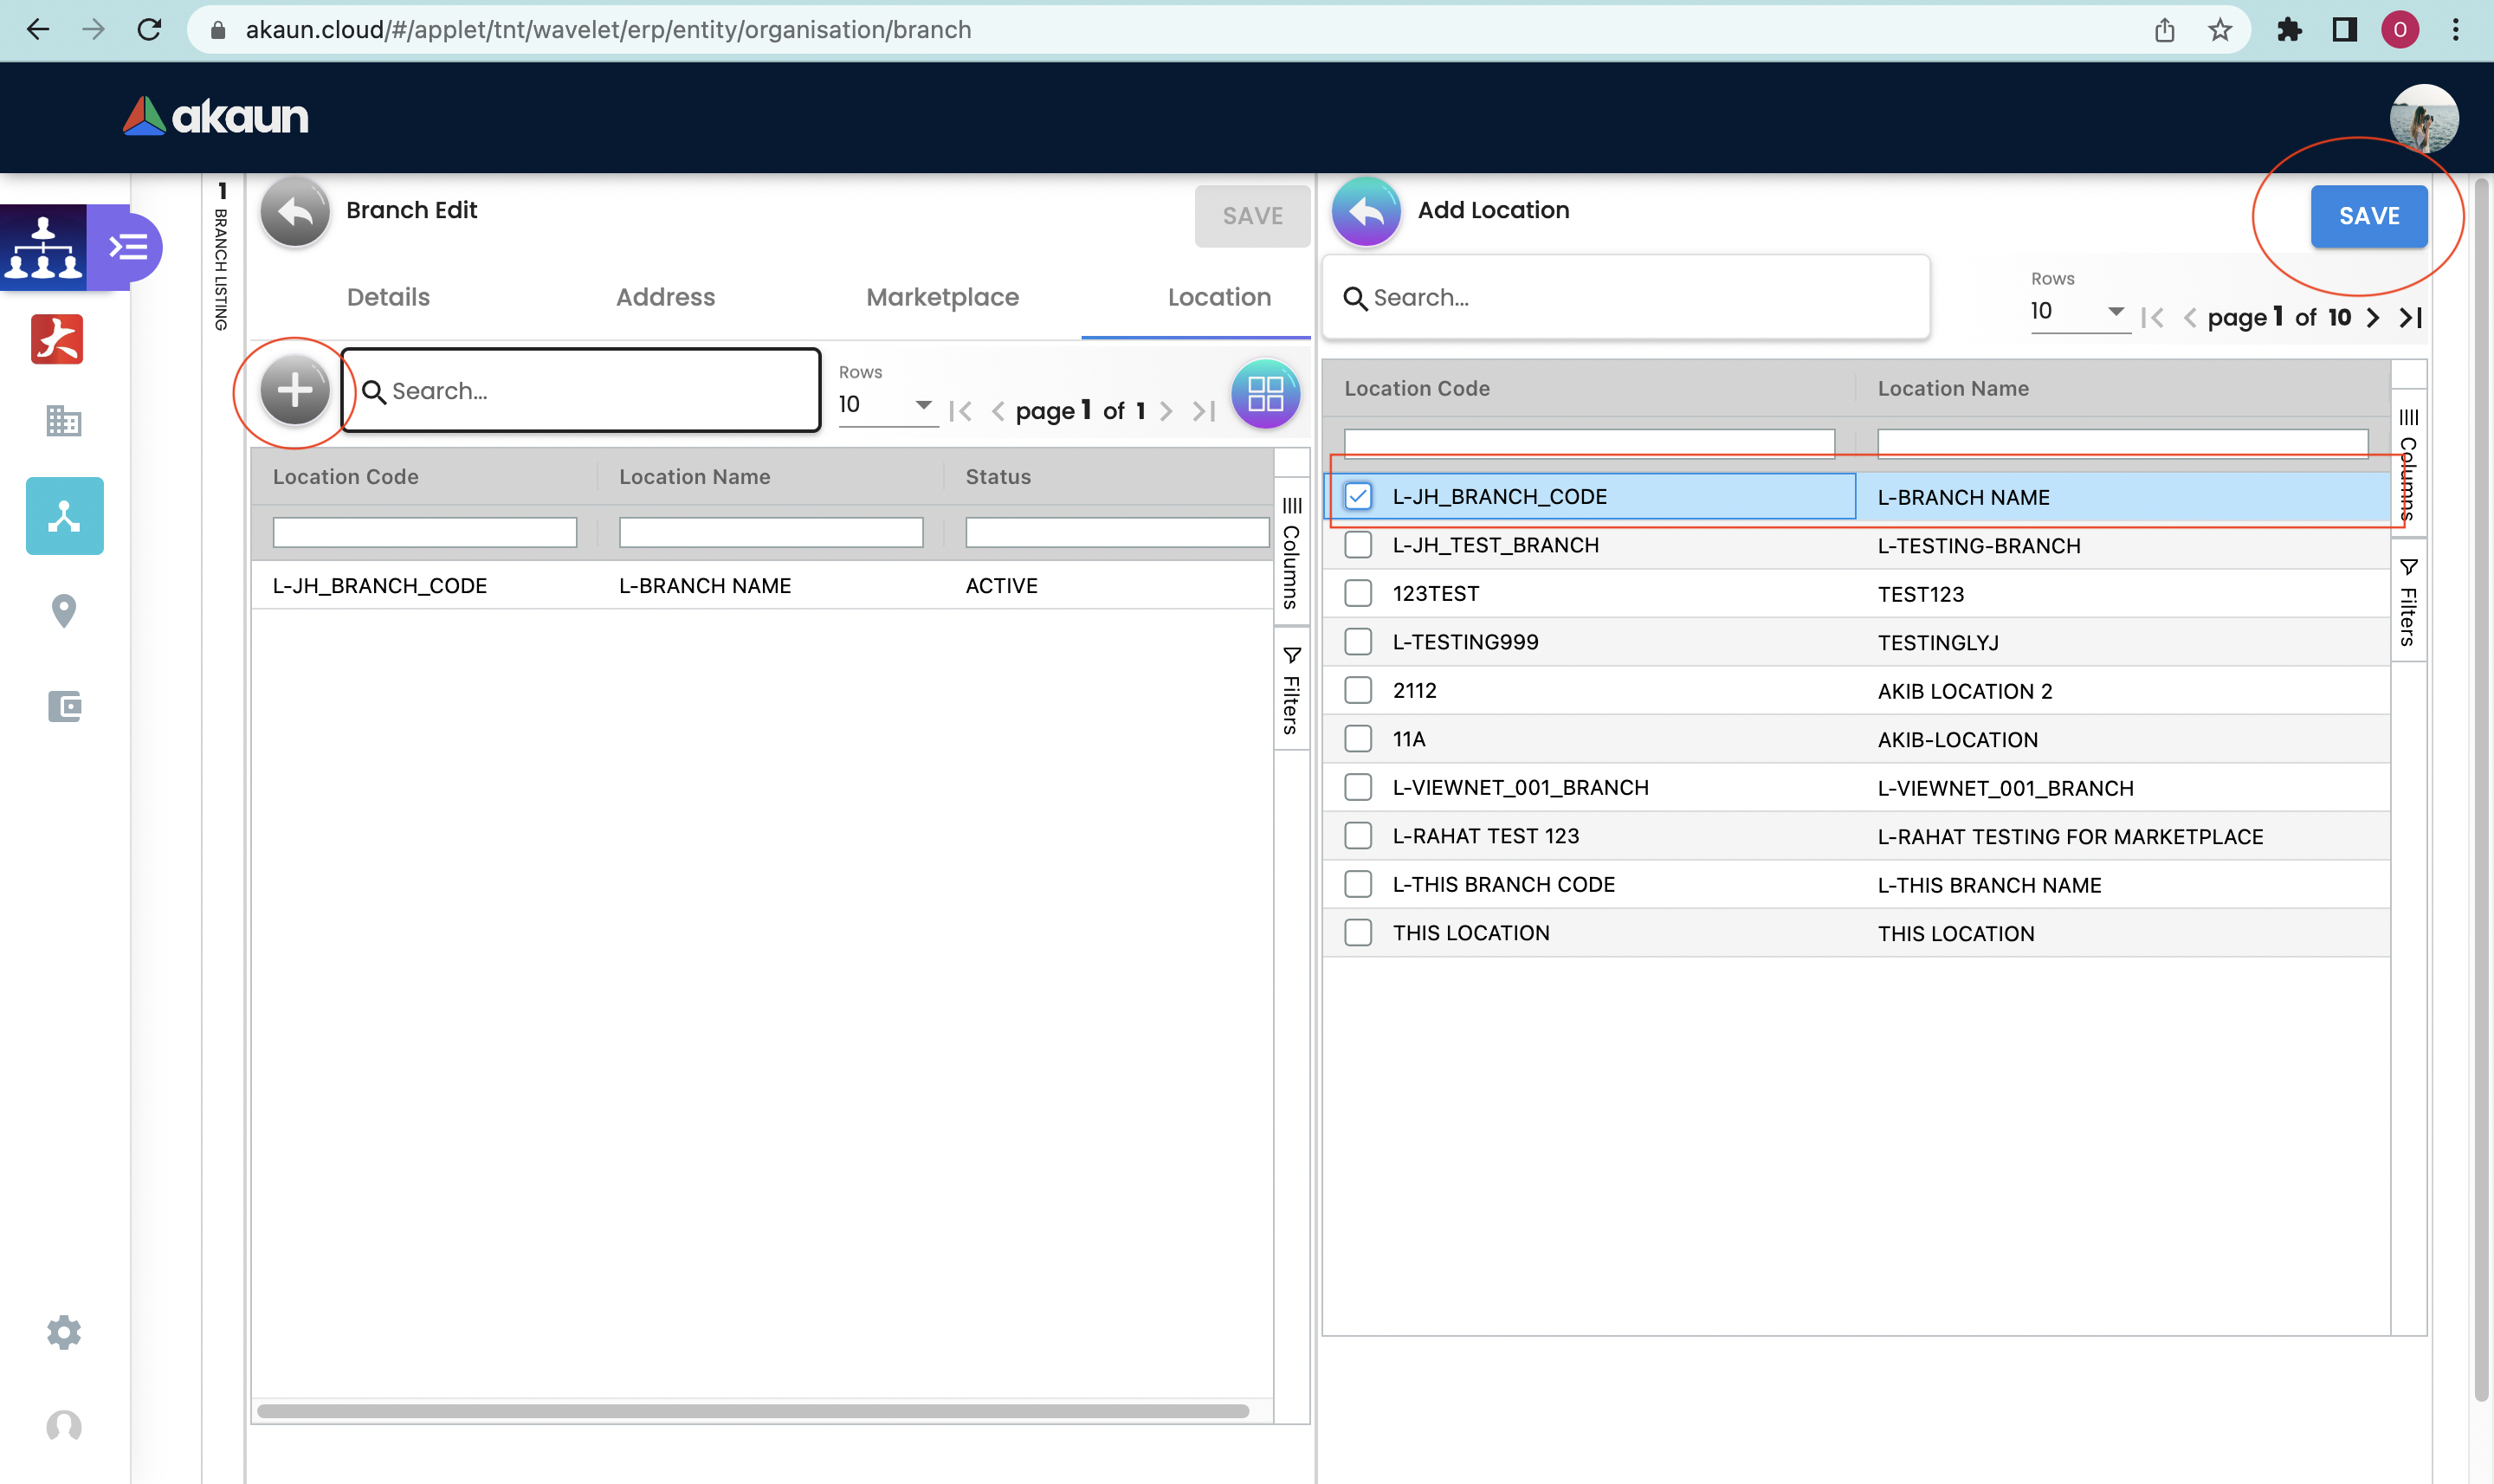The height and width of the screenshot is (1484, 2494).
Task: Click the gray Branch Edit back arrow
Action: pos(294,211)
